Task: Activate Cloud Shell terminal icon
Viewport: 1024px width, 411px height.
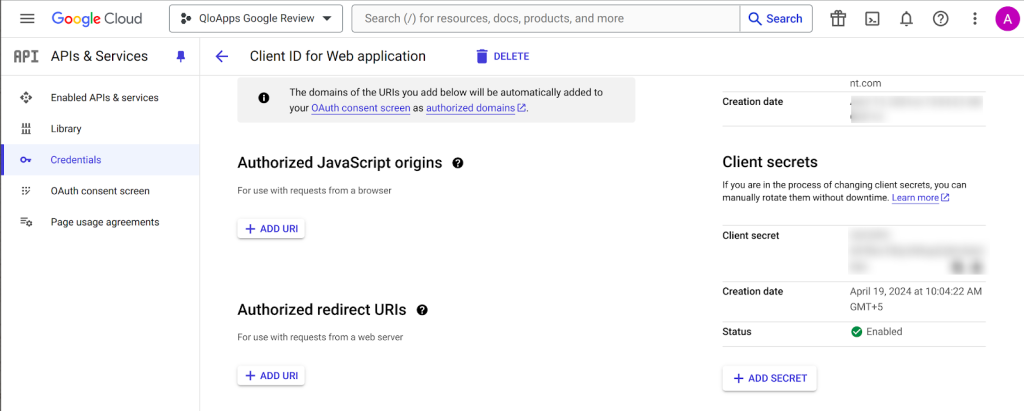Action: pyautogui.click(x=872, y=19)
